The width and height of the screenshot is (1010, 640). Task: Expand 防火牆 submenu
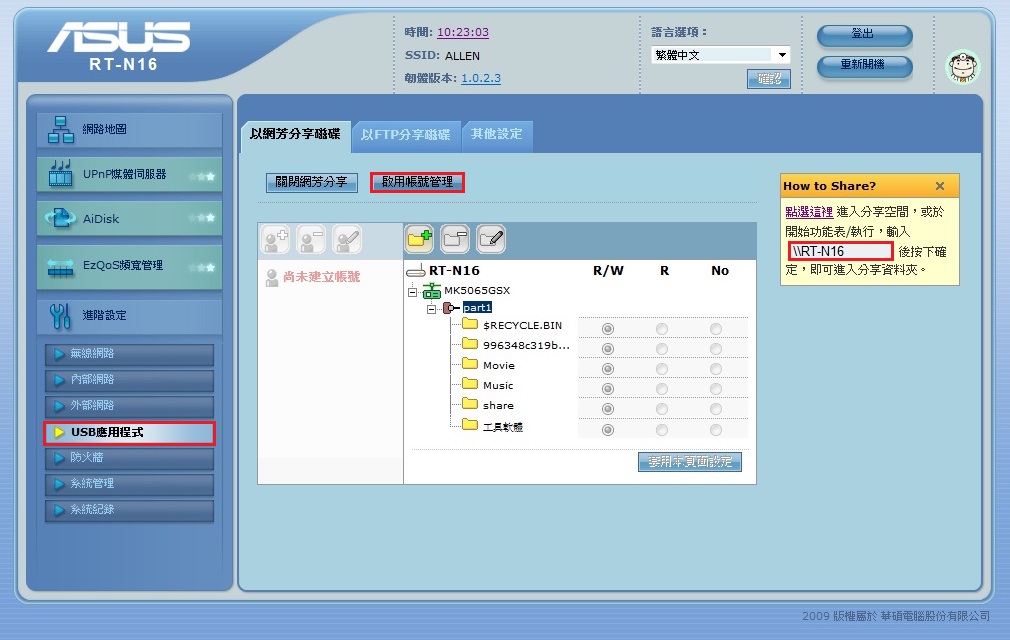point(129,458)
